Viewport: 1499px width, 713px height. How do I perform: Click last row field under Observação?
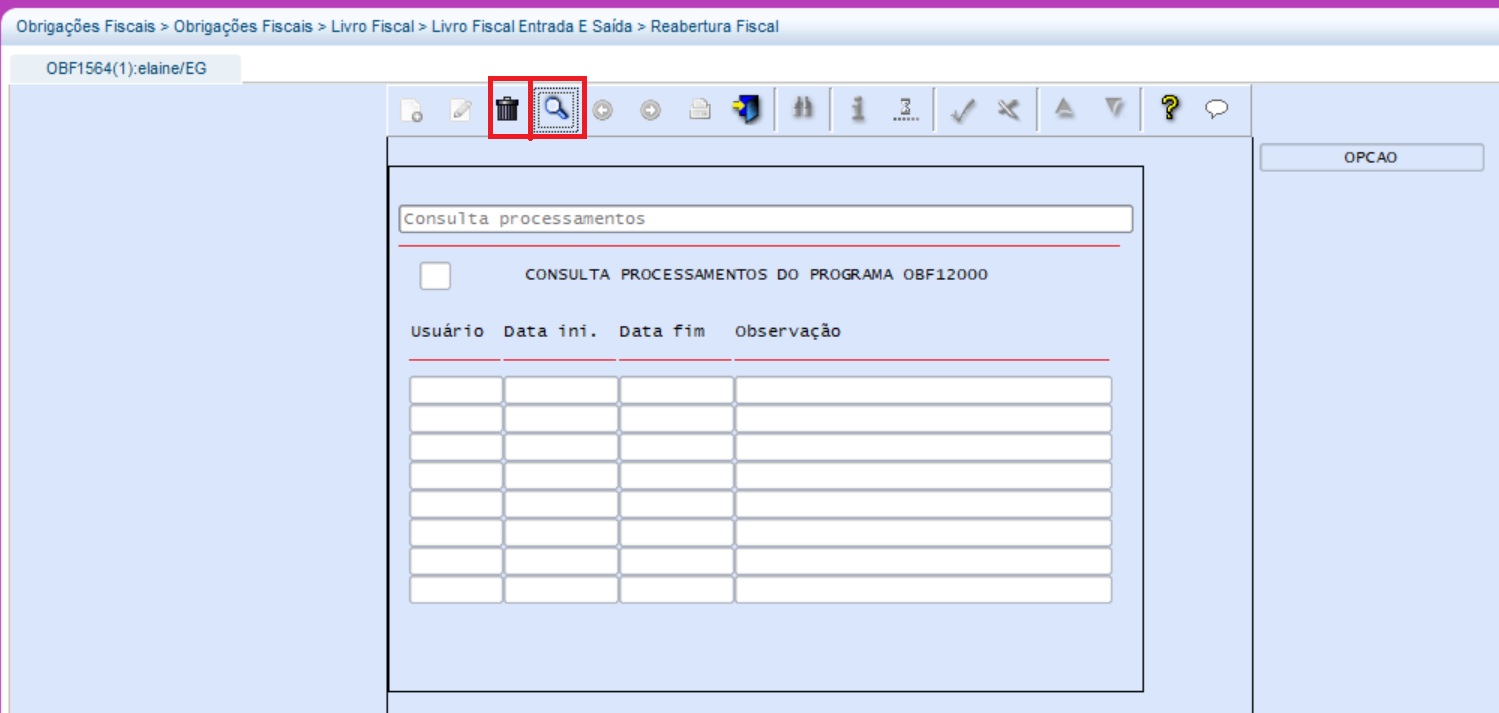(x=924, y=590)
